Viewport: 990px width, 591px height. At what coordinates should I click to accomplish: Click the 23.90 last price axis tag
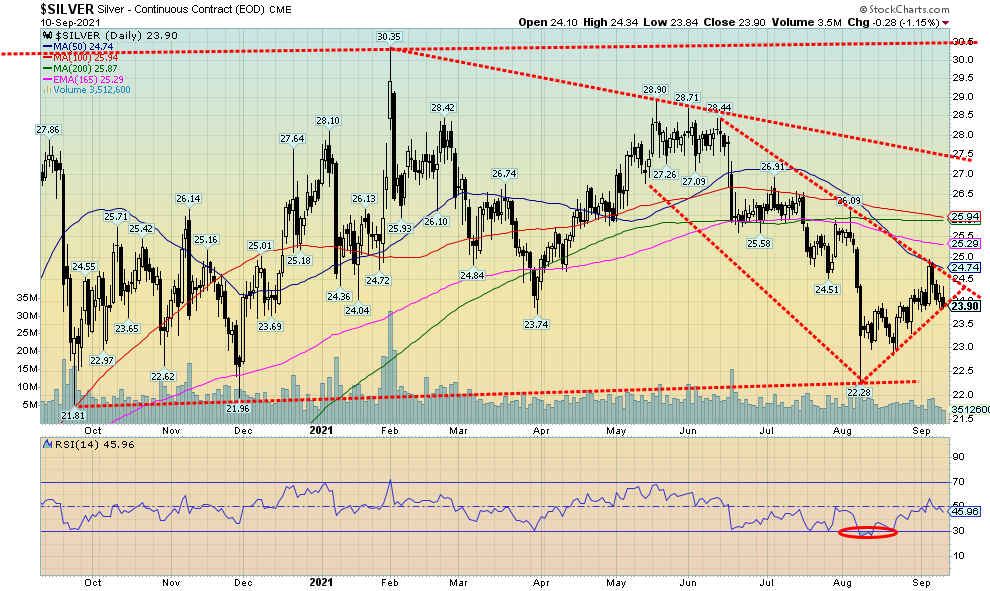click(x=965, y=307)
